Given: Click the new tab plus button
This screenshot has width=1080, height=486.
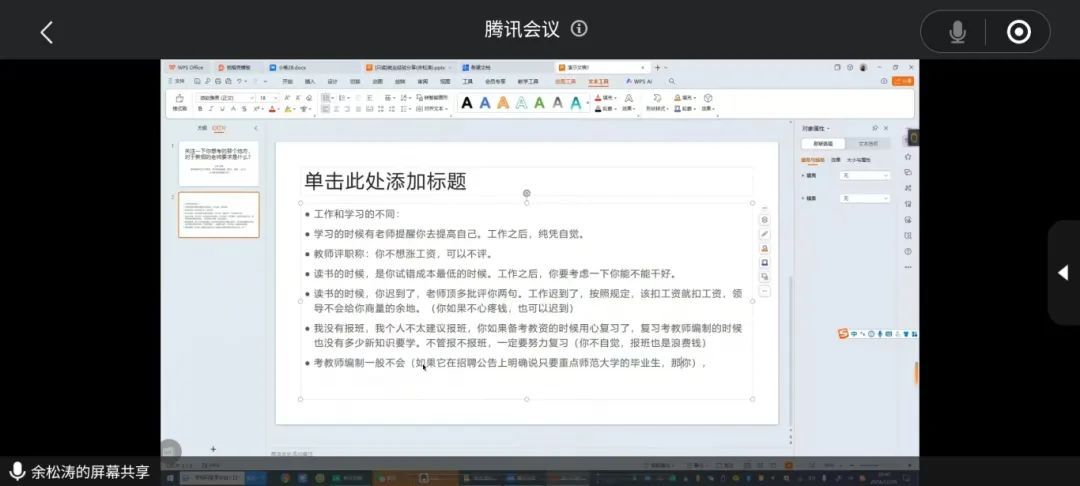Looking at the screenshot, I should pos(656,67).
